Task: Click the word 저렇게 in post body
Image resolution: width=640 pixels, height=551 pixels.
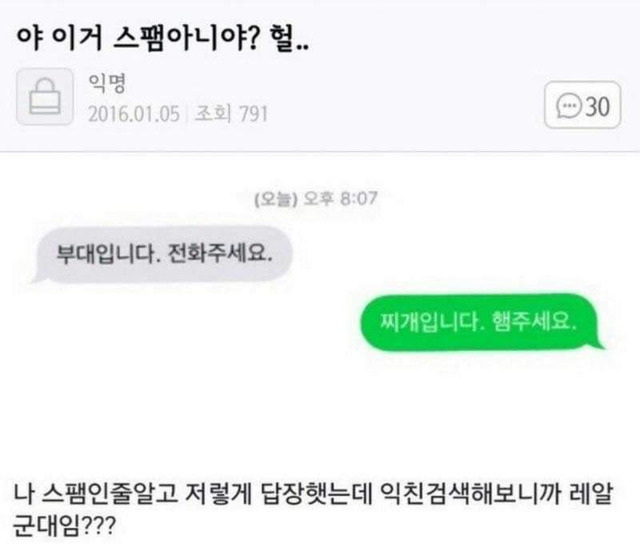Action: click(x=219, y=493)
